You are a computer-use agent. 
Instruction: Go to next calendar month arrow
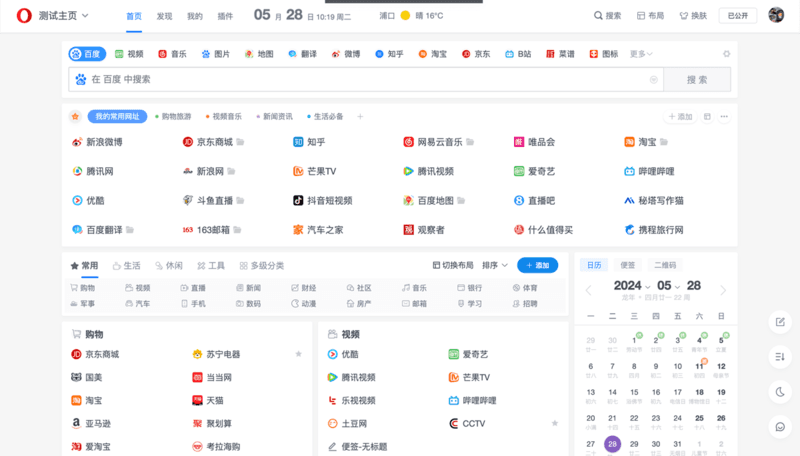(723, 290)
